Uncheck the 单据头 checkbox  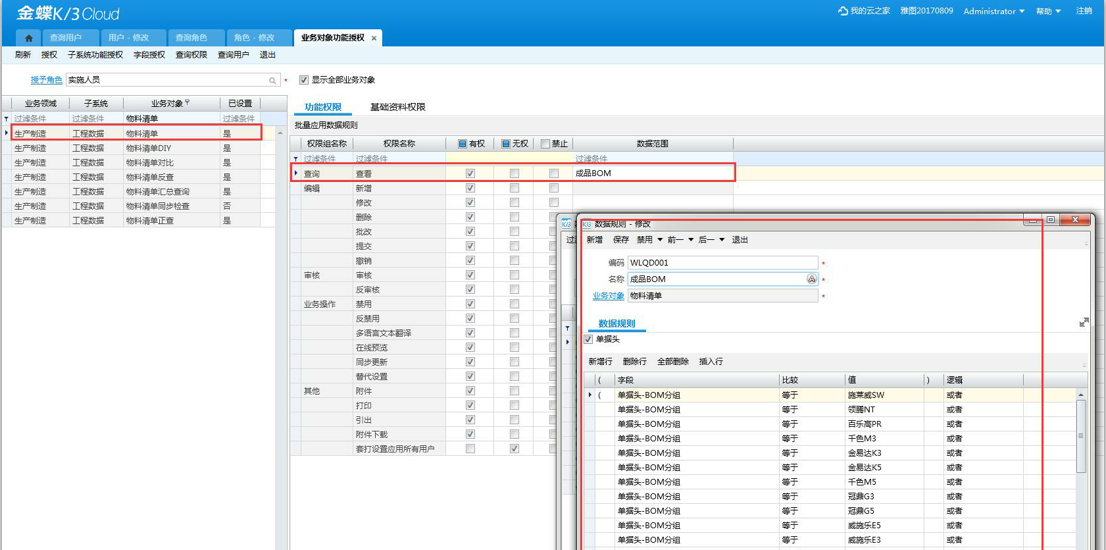[588, 340]
